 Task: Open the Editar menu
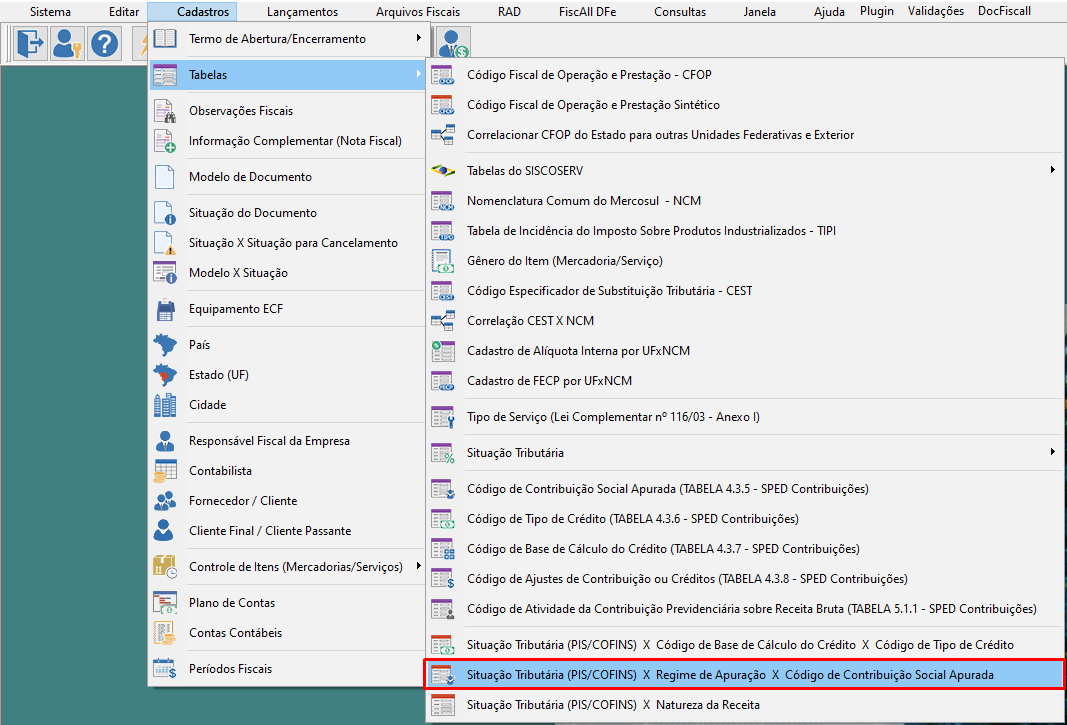(124, 12)
